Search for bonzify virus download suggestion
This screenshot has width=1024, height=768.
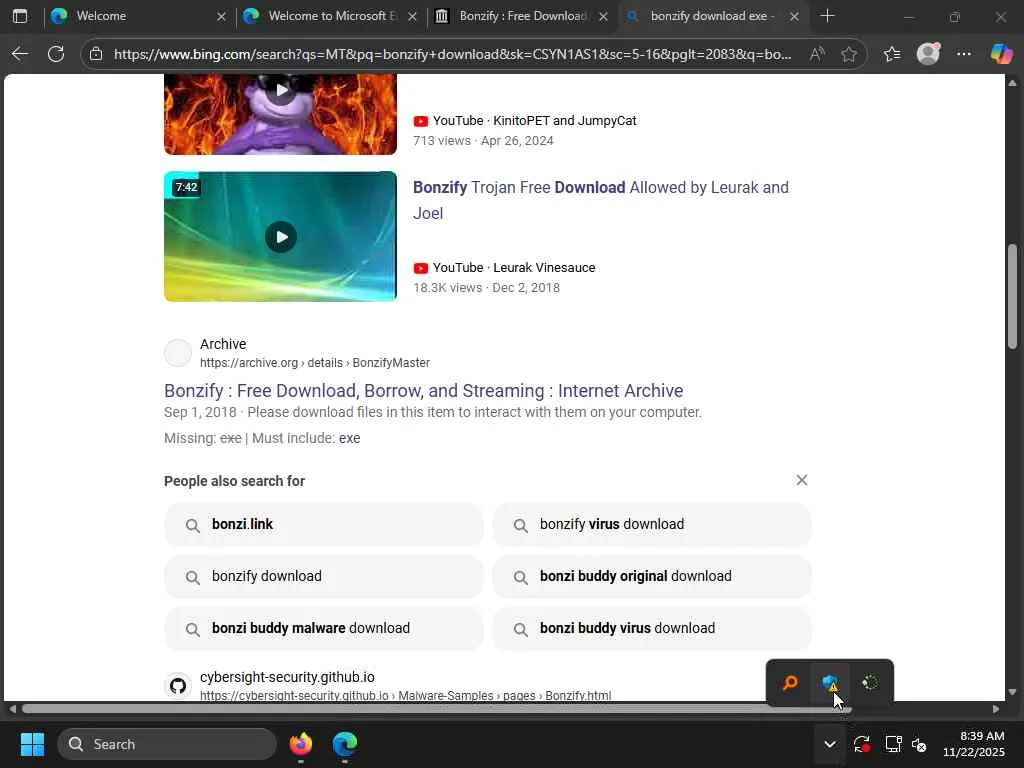[x=652, y=524]
